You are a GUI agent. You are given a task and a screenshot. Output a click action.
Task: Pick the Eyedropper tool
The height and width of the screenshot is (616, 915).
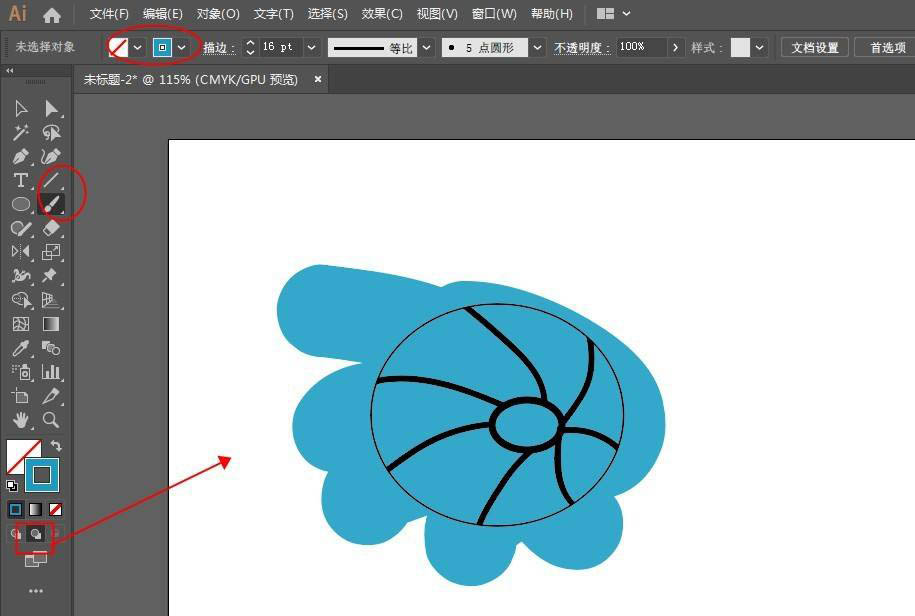[21, 348]
